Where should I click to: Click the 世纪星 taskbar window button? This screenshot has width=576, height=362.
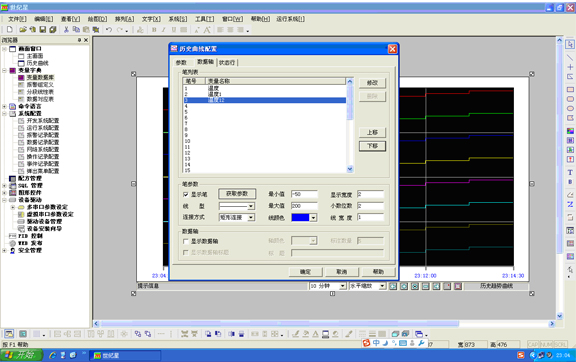click(x=125, y=355)
